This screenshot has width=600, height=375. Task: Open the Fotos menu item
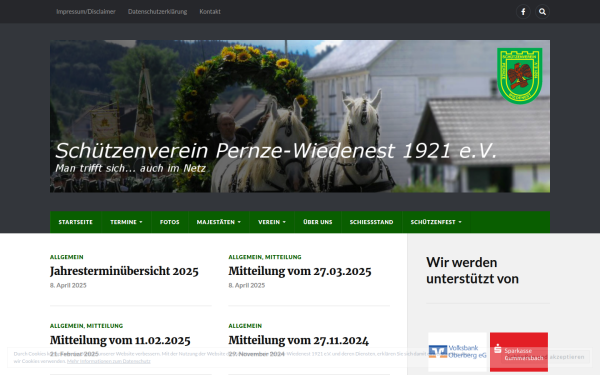[170, 222]
